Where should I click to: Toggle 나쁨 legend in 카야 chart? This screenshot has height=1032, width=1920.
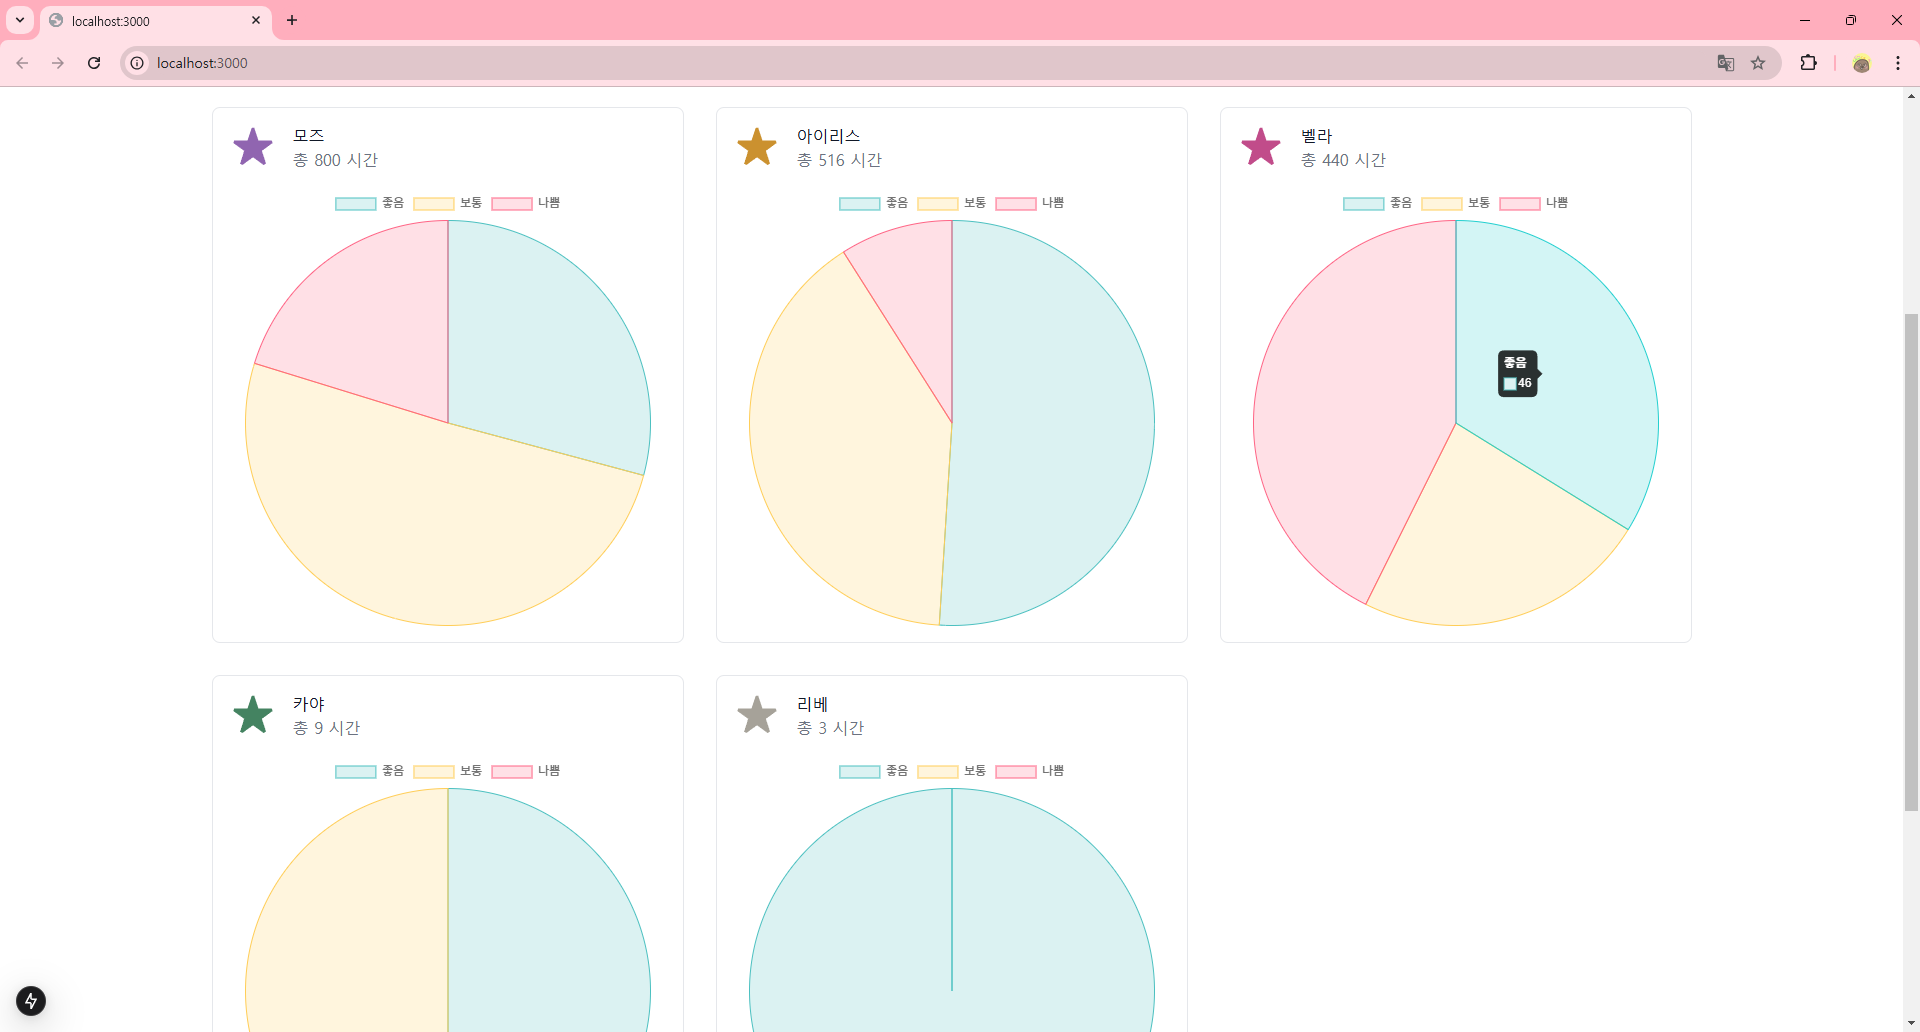[x=526, y=771]
